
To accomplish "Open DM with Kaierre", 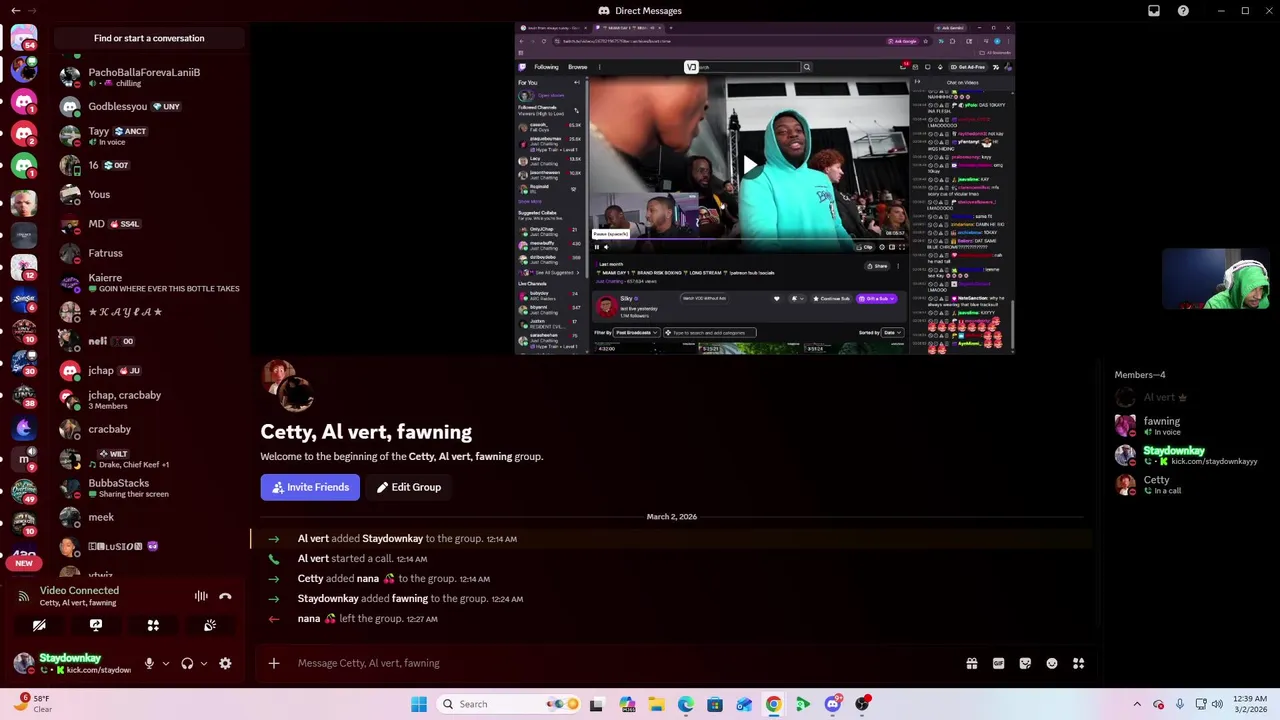I will click(149, 283).
